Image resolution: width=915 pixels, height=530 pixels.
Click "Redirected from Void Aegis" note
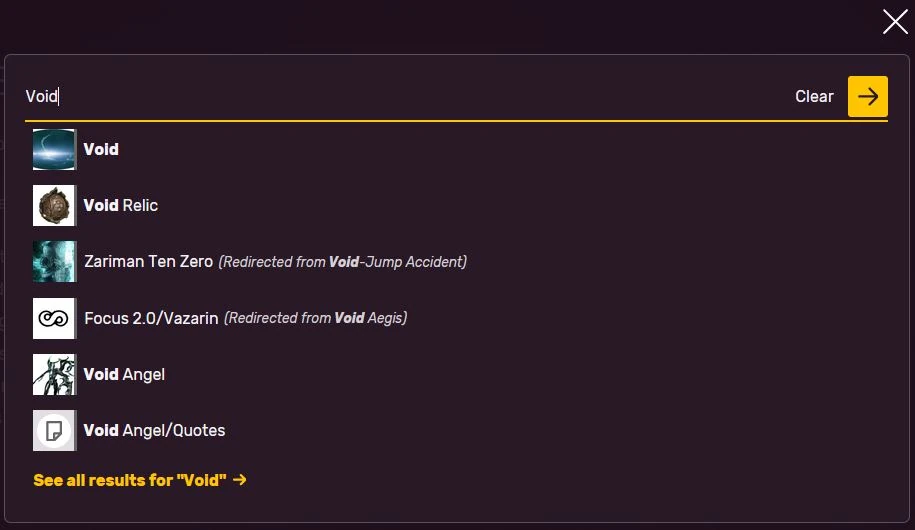[315, 318]
